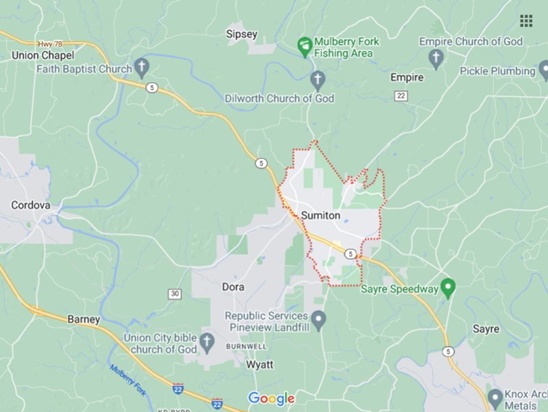Image resolution: width=548 pixels, height=412 pixels.
Task: Click the Sipsey town label
Action: [x=241, y=34]
